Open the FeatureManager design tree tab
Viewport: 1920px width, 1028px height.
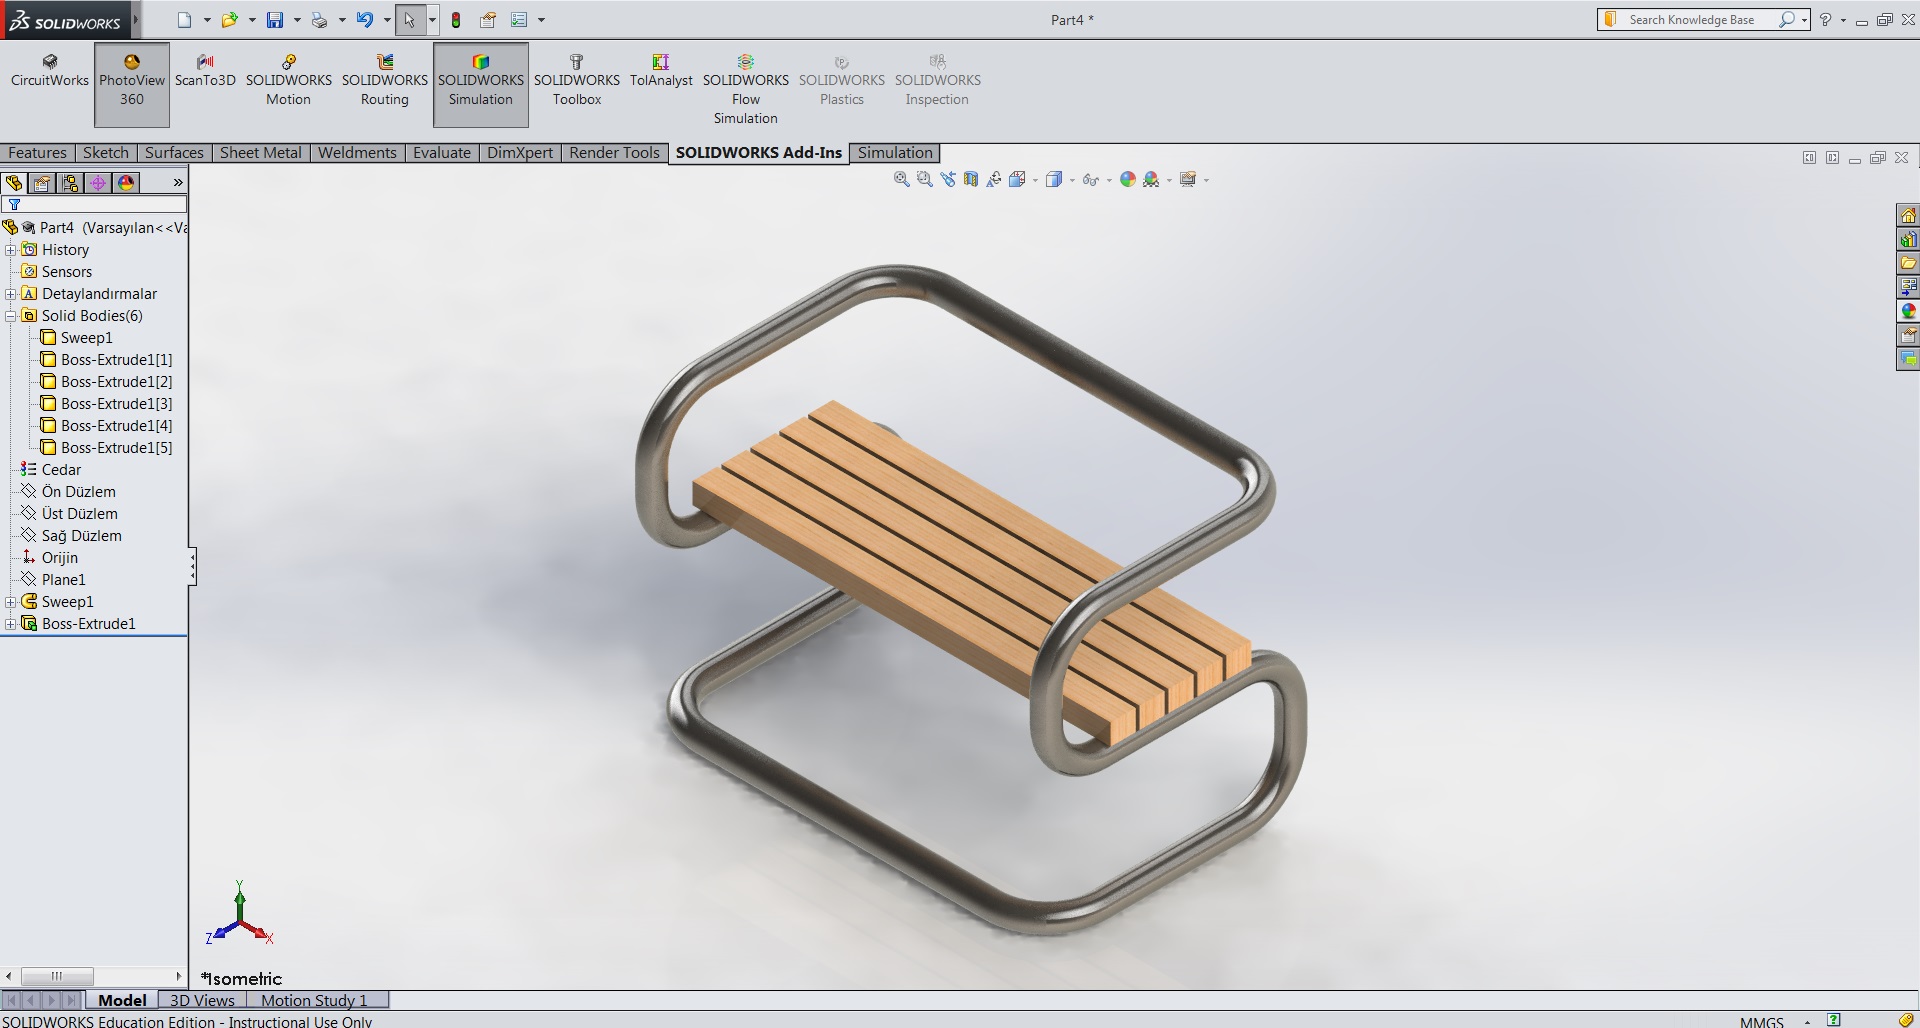pos(14,183)
